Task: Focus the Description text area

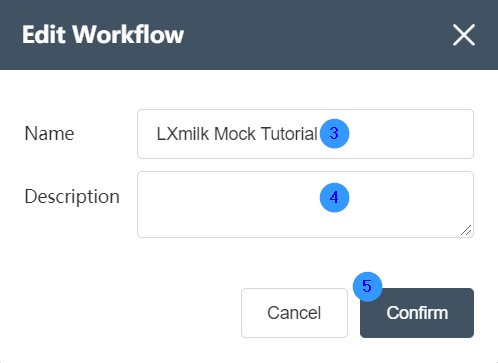Action: [x=305, y=204]
